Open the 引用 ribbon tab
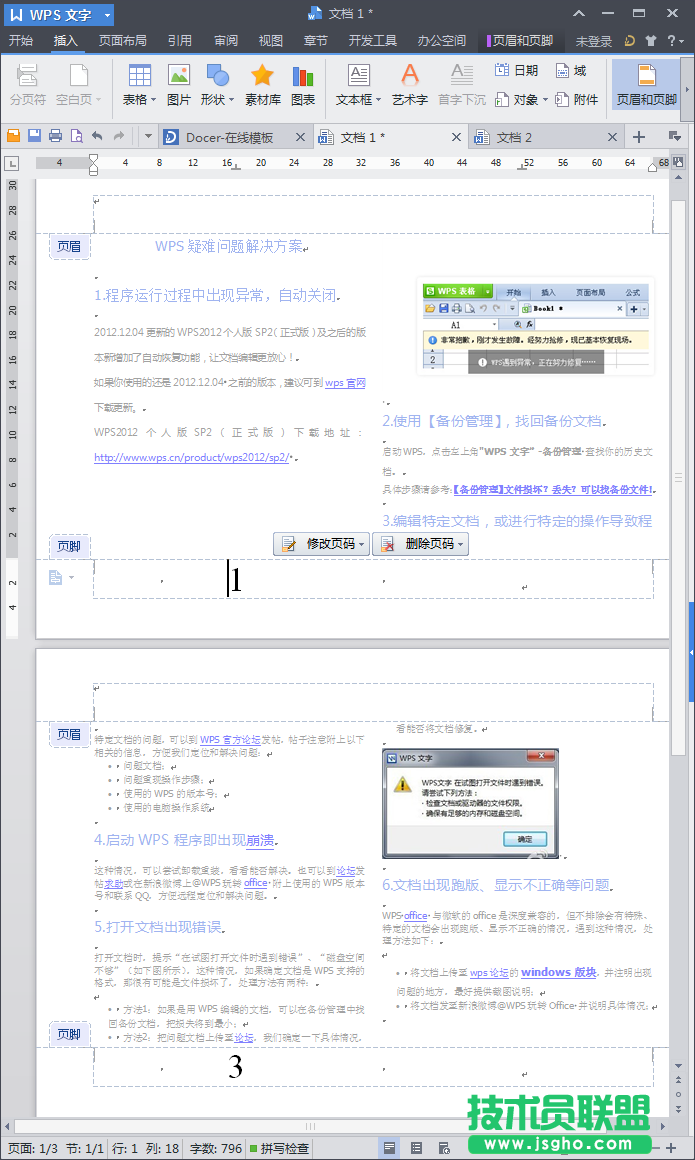The height and width of the screenshot is (1160, 695). tap(180, 41)
